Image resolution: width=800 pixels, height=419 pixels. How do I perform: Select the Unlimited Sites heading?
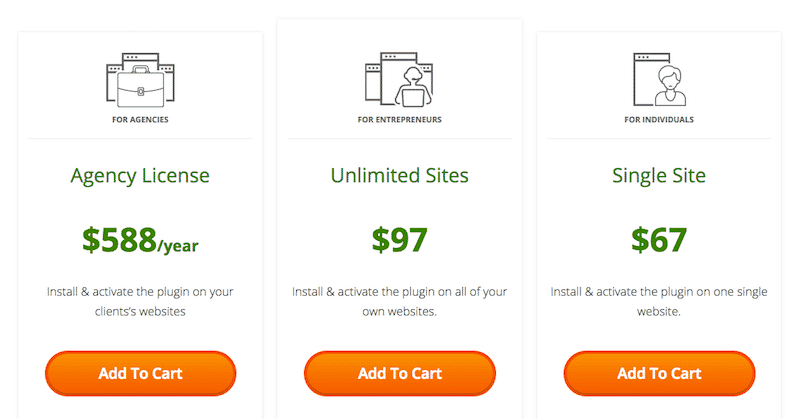tap(399, 176)
